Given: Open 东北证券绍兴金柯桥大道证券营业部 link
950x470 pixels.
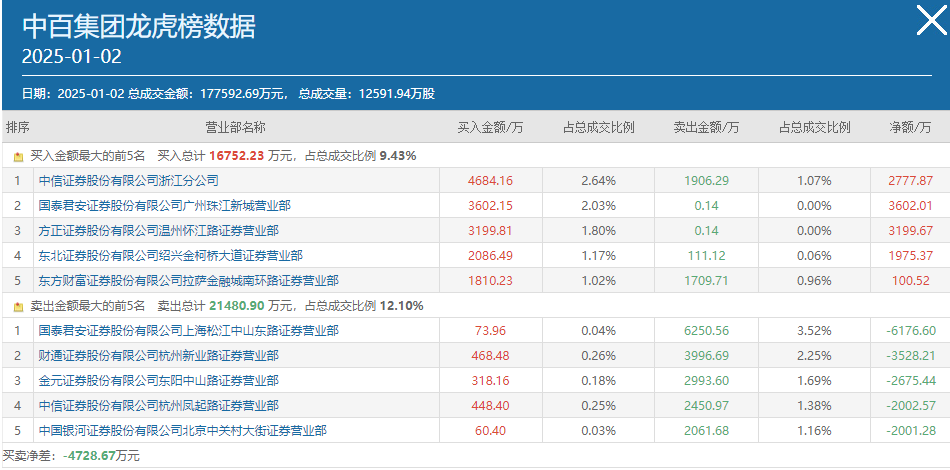Looking at the screenshot, I should 170,256.
